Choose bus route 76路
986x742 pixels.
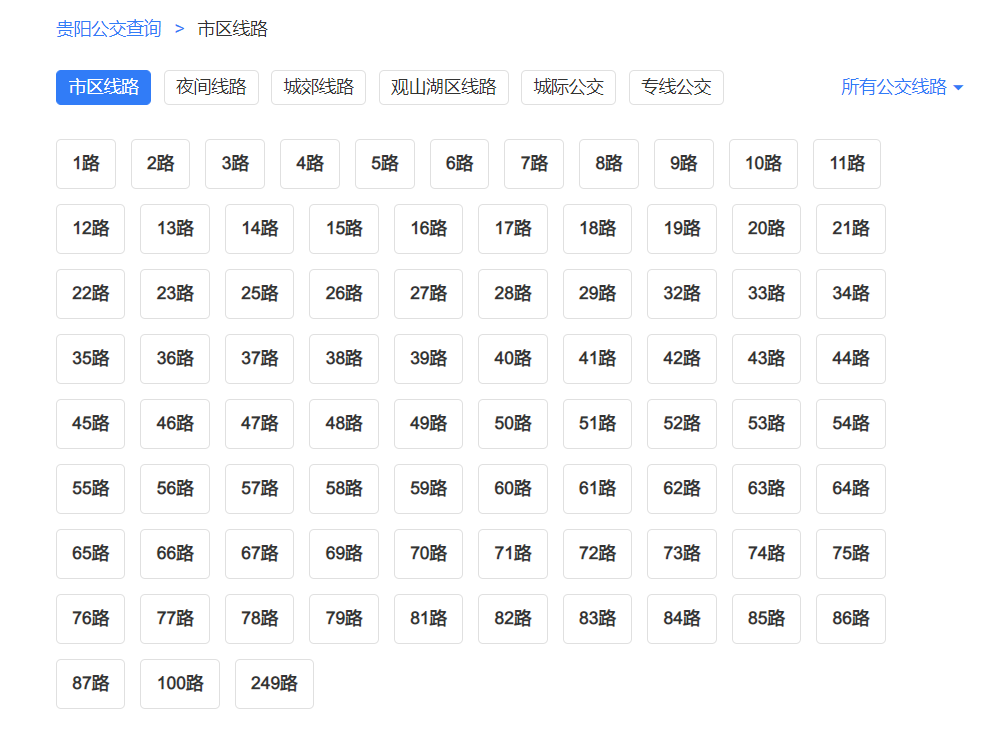(91, 619)
